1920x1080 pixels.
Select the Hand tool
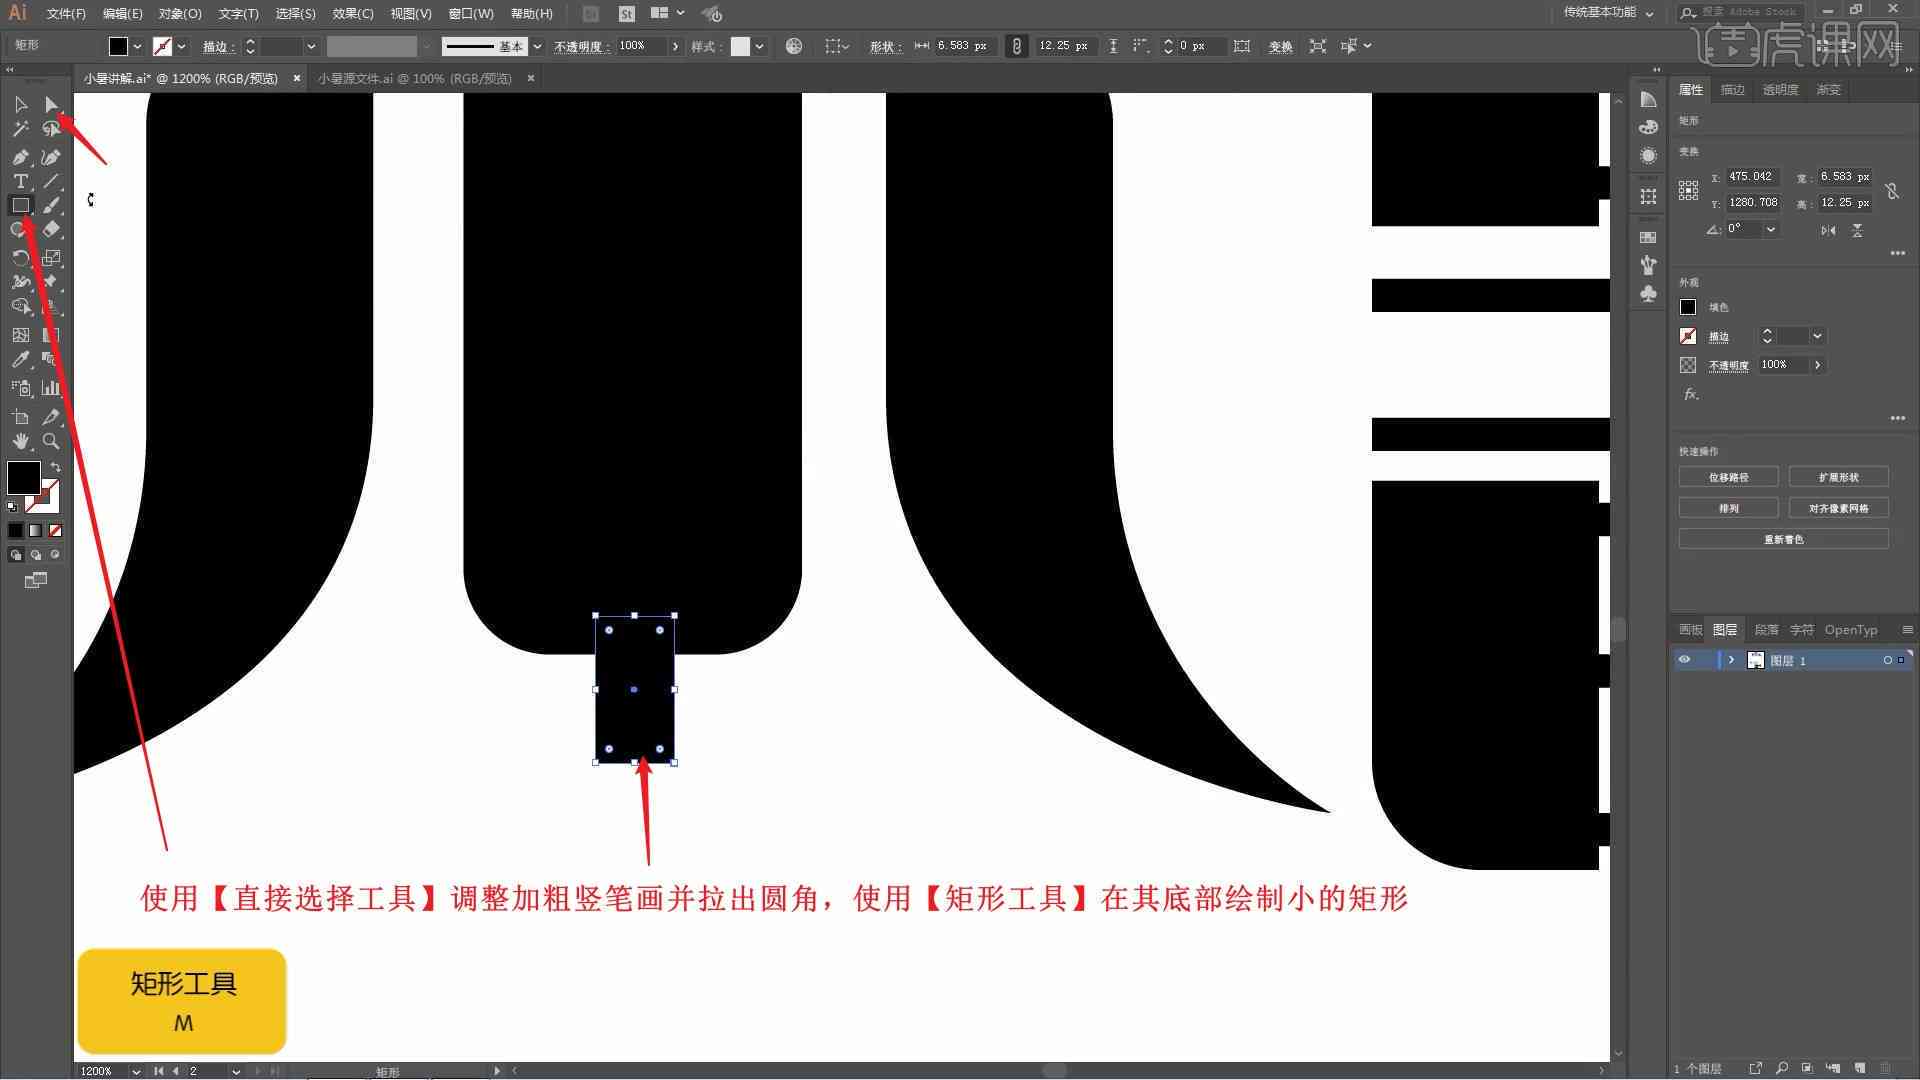(x=20, y=440)
